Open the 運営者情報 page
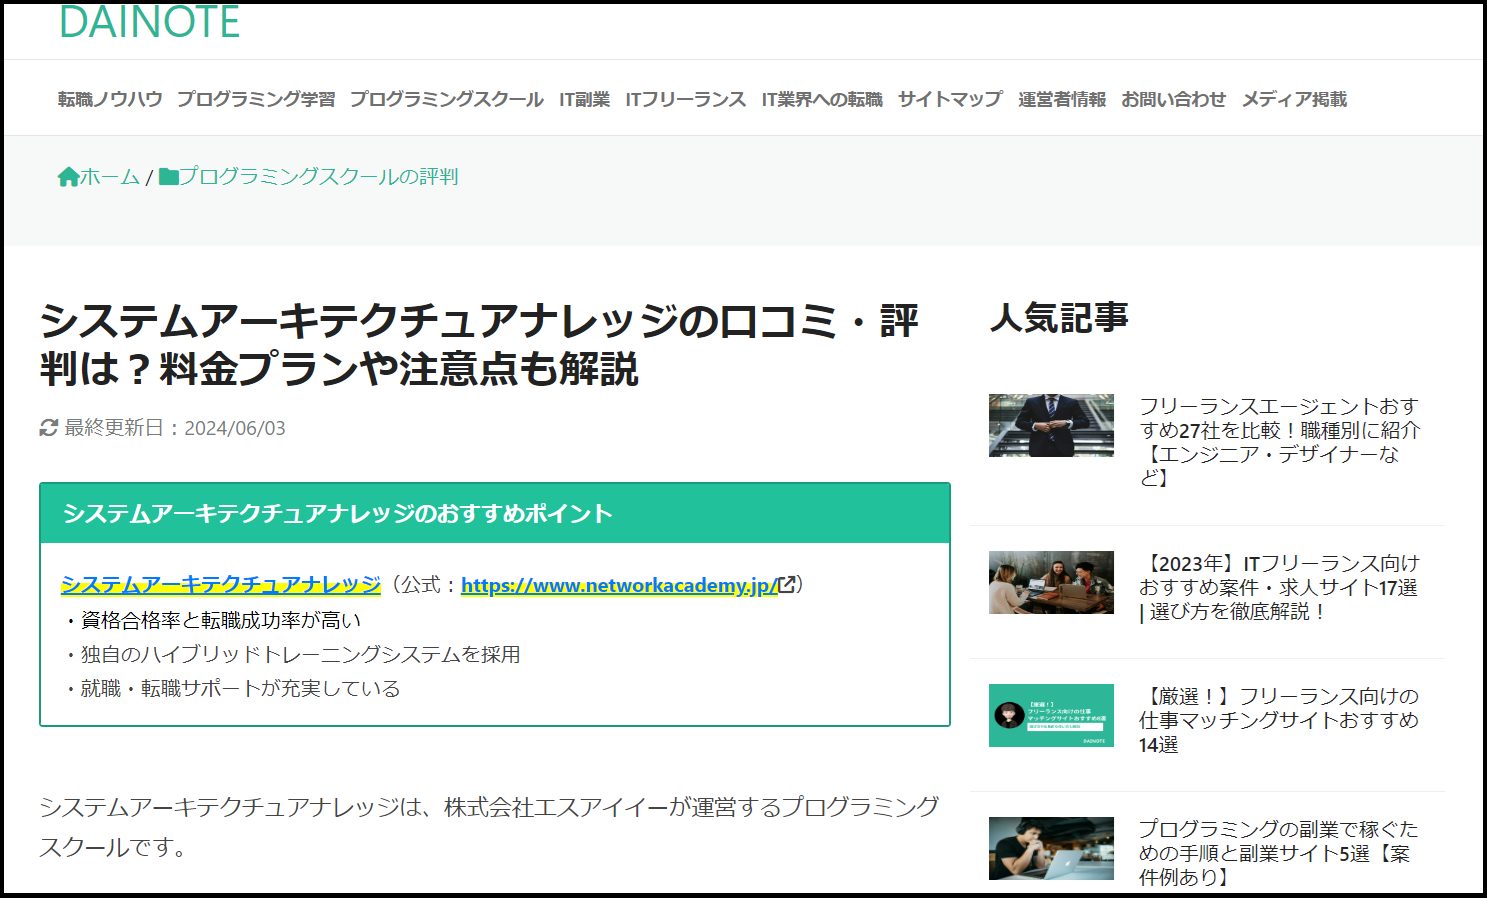This screenshot has width=1487, height=898. [x=1062, y=99]
